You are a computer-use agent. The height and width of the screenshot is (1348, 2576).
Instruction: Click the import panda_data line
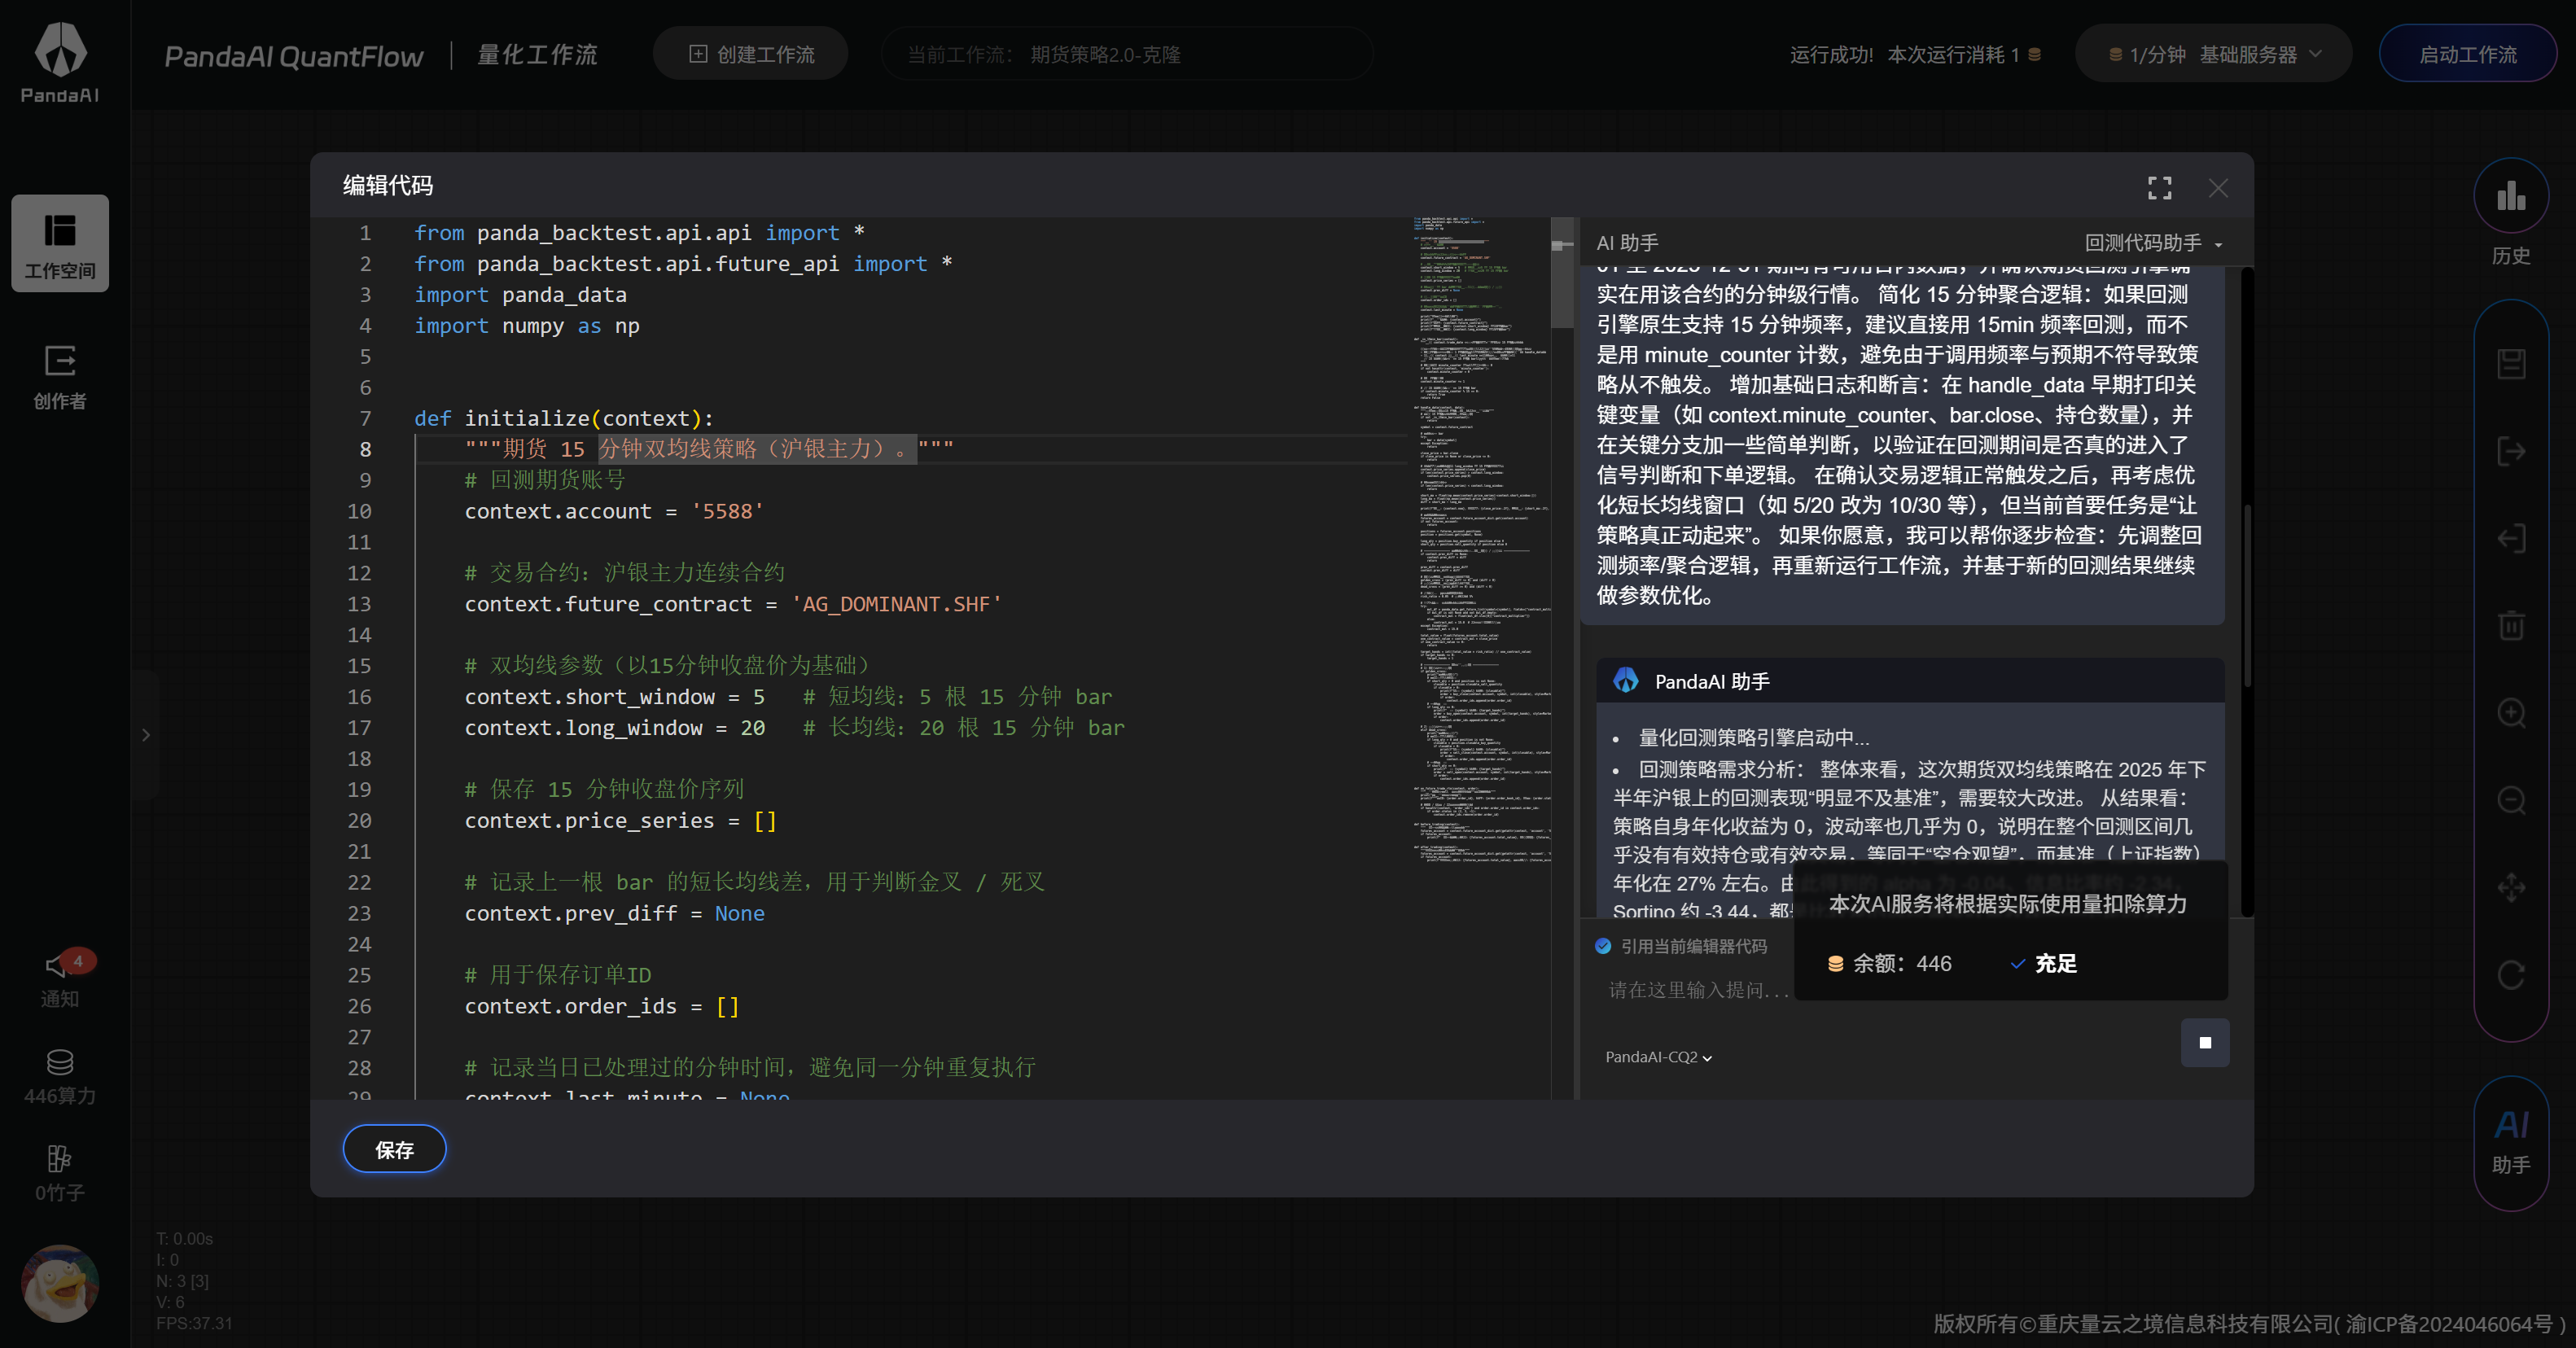520,294
